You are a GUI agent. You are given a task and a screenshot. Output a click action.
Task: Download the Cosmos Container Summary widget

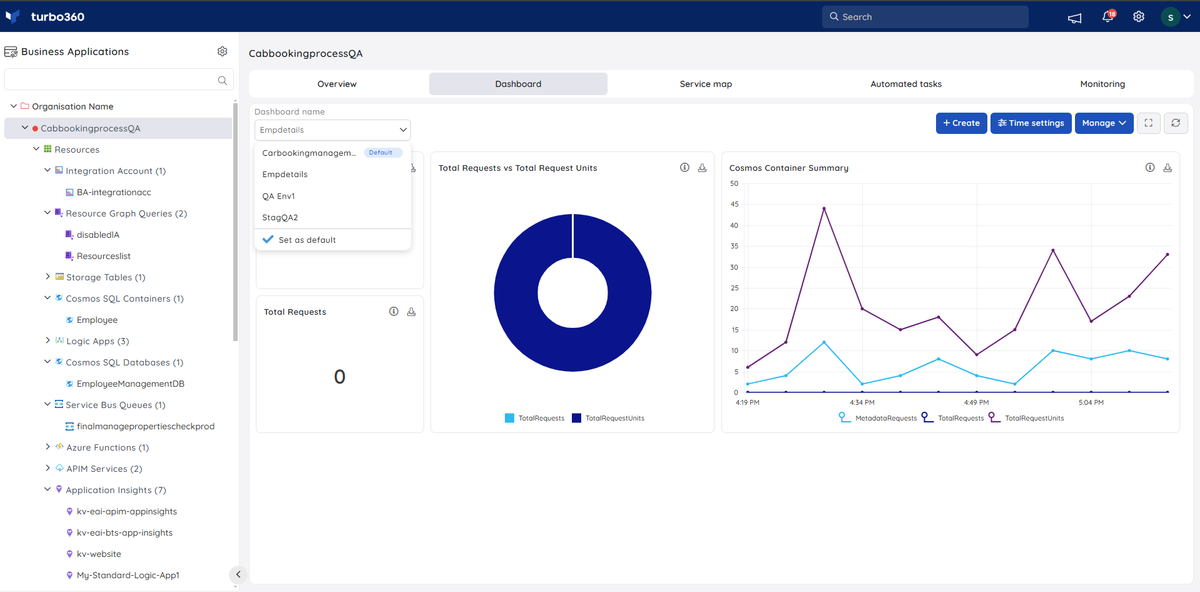click(x=1168, y=168)
